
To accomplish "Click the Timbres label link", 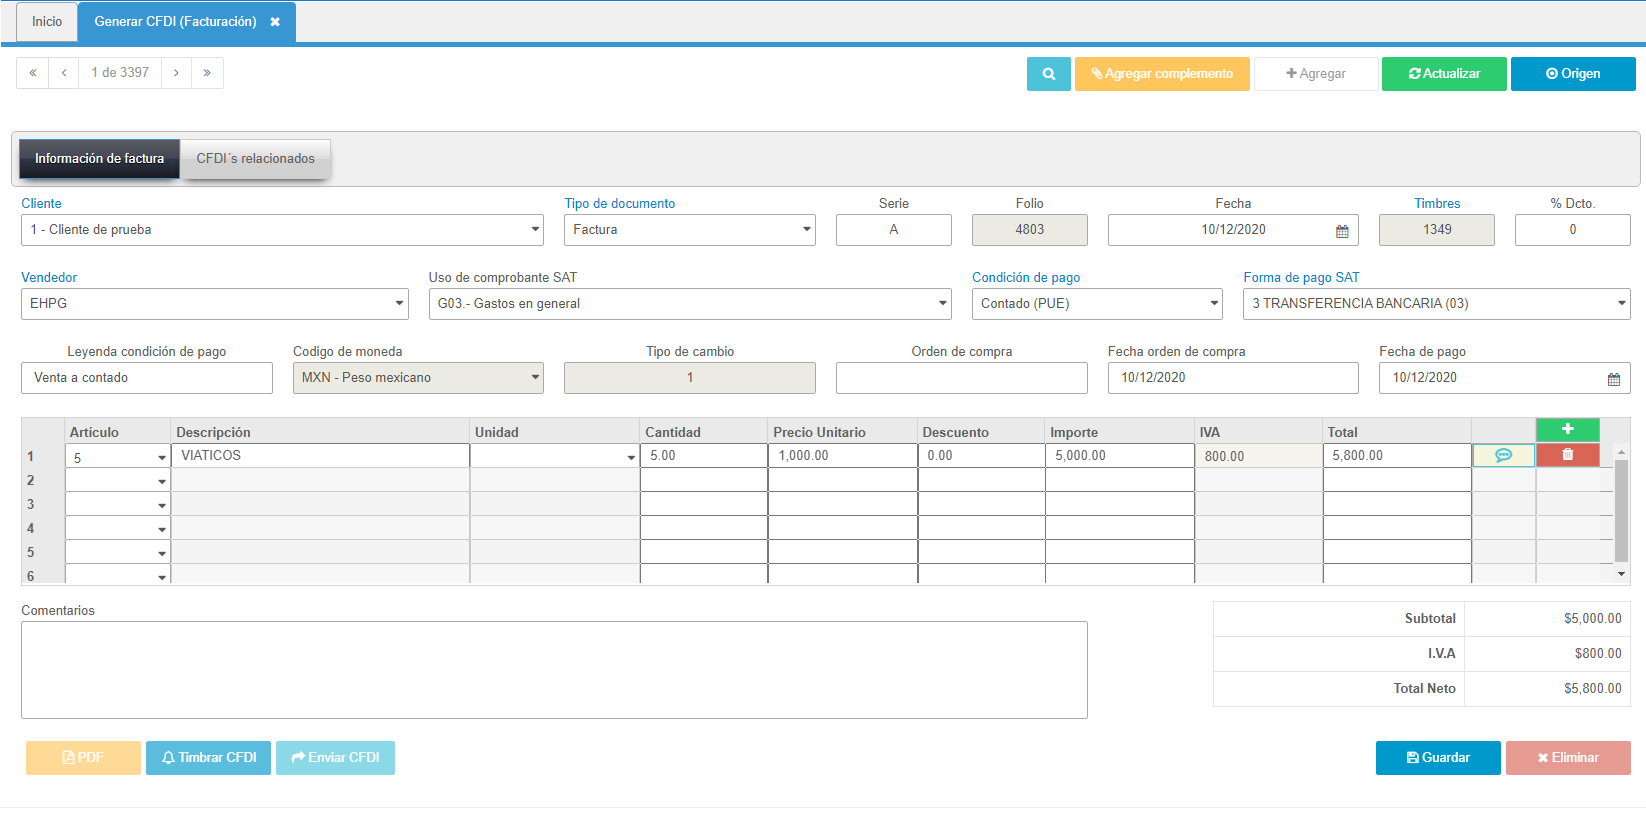I will point(1437,204).
